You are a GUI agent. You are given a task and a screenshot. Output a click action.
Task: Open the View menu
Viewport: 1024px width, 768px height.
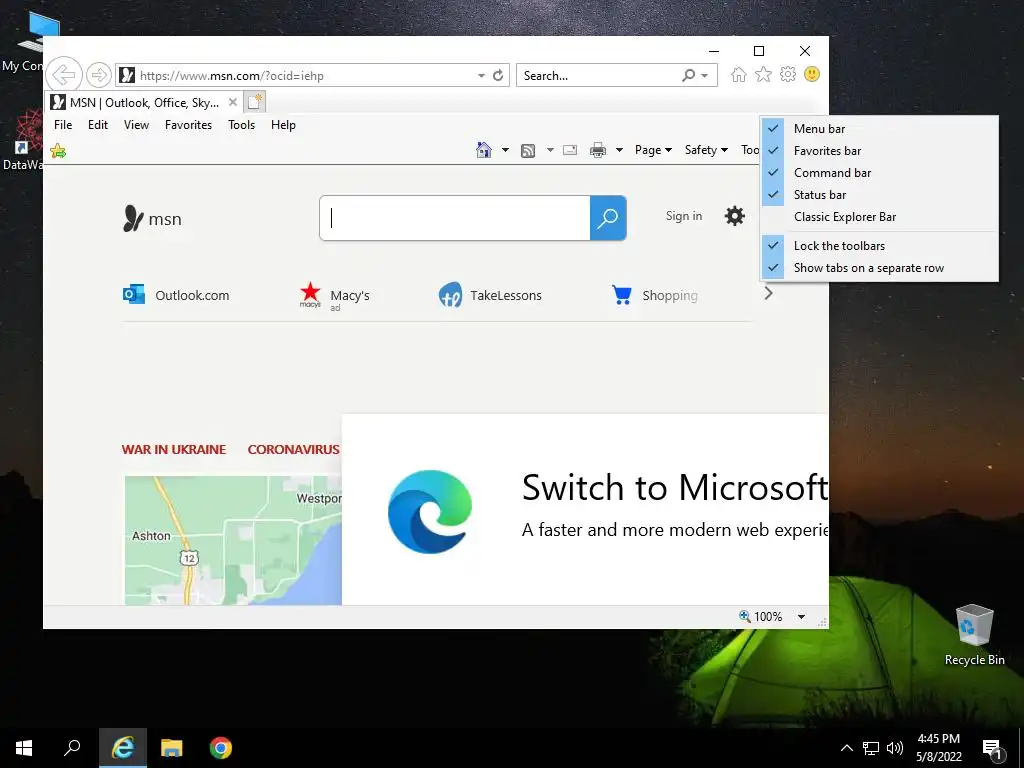click(136, 125)
